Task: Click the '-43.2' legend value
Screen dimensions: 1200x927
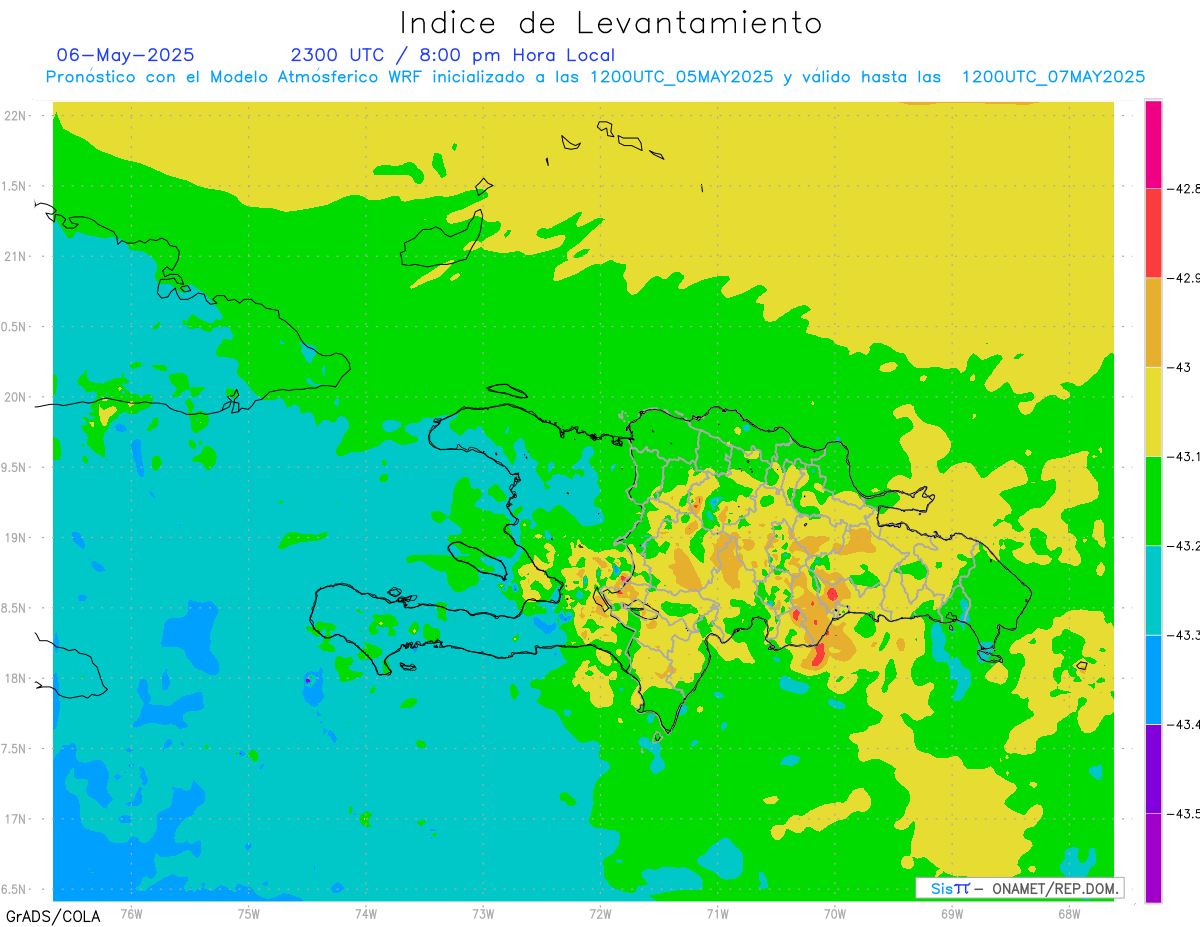Action: pos(1183,545)
